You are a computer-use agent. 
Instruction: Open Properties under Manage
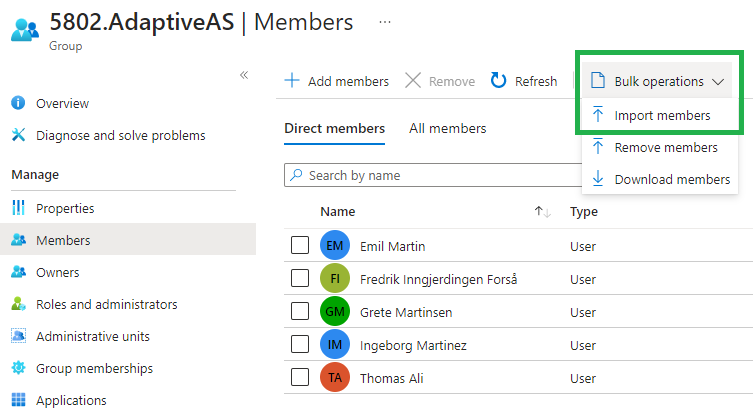pyautogui.click(x=65, y=208)
